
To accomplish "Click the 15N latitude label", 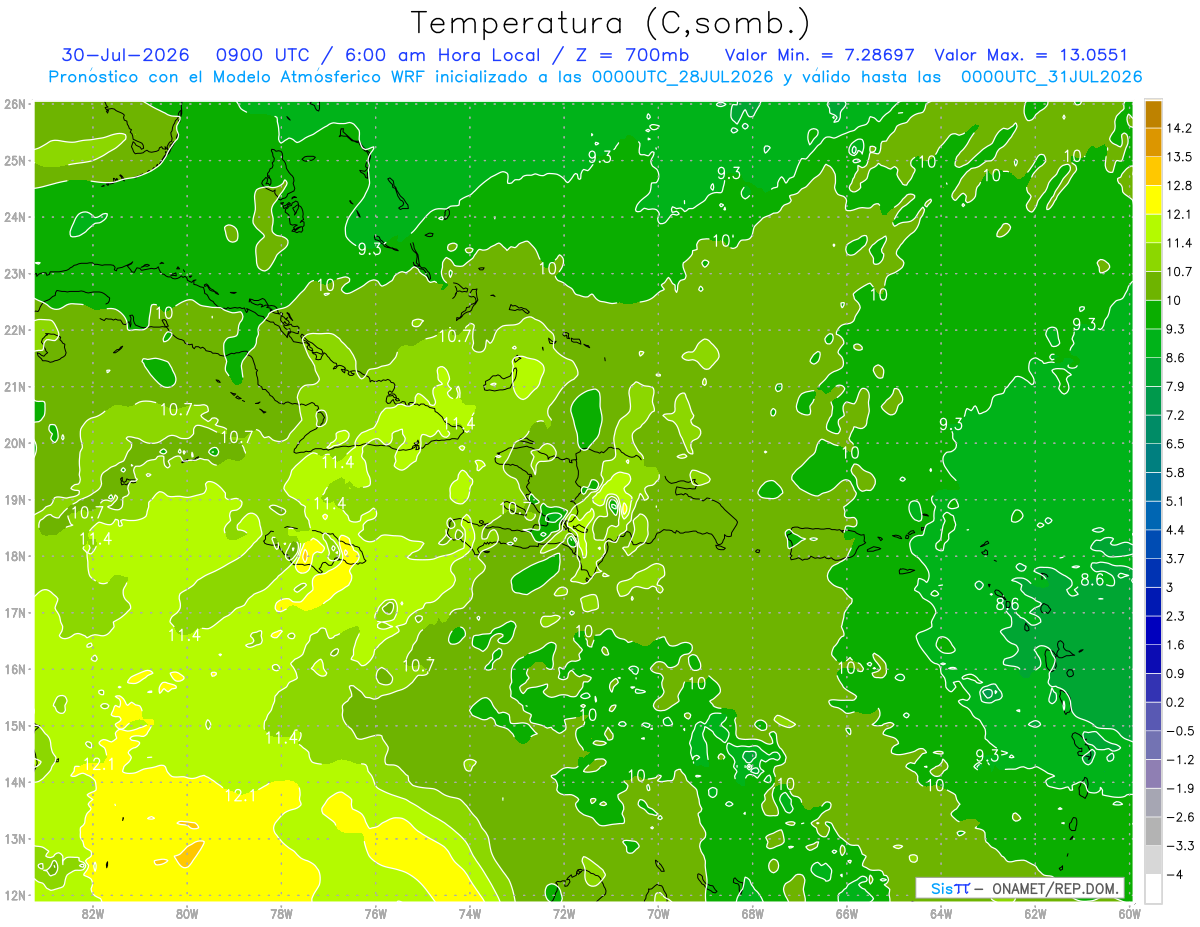I will (15, 725).
